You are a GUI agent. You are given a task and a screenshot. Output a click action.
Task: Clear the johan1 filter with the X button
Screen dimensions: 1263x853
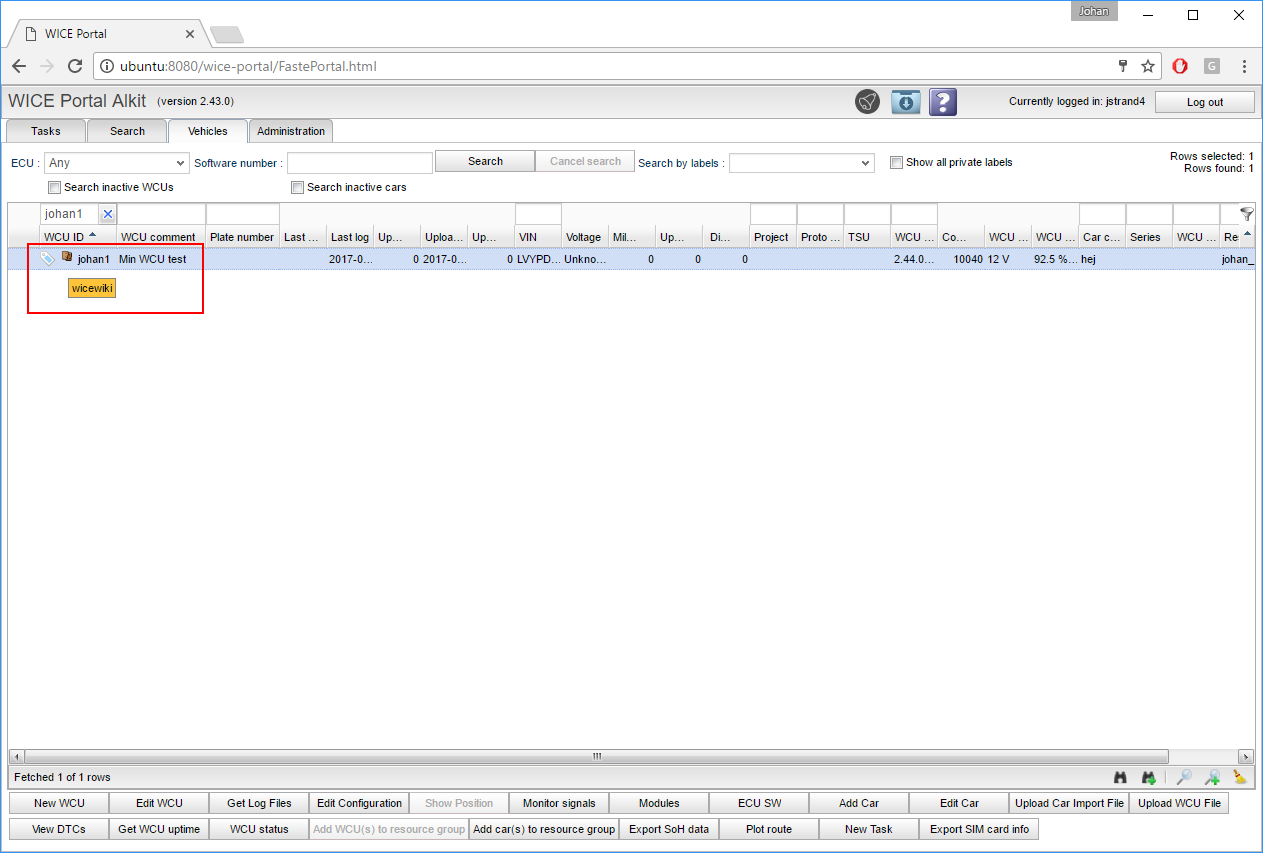pyautogui.click(x=108, y=214)
